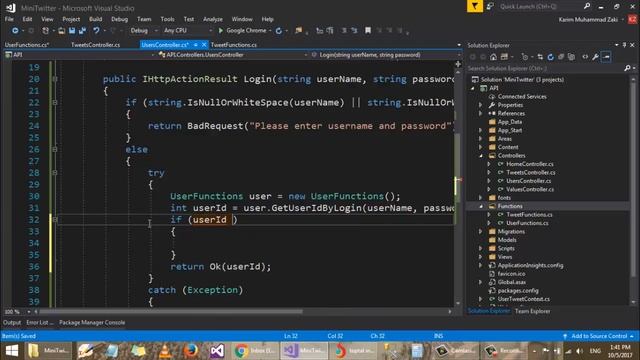
Task: Click the Save All toolbar icon
Action: [x=82, y=31]
